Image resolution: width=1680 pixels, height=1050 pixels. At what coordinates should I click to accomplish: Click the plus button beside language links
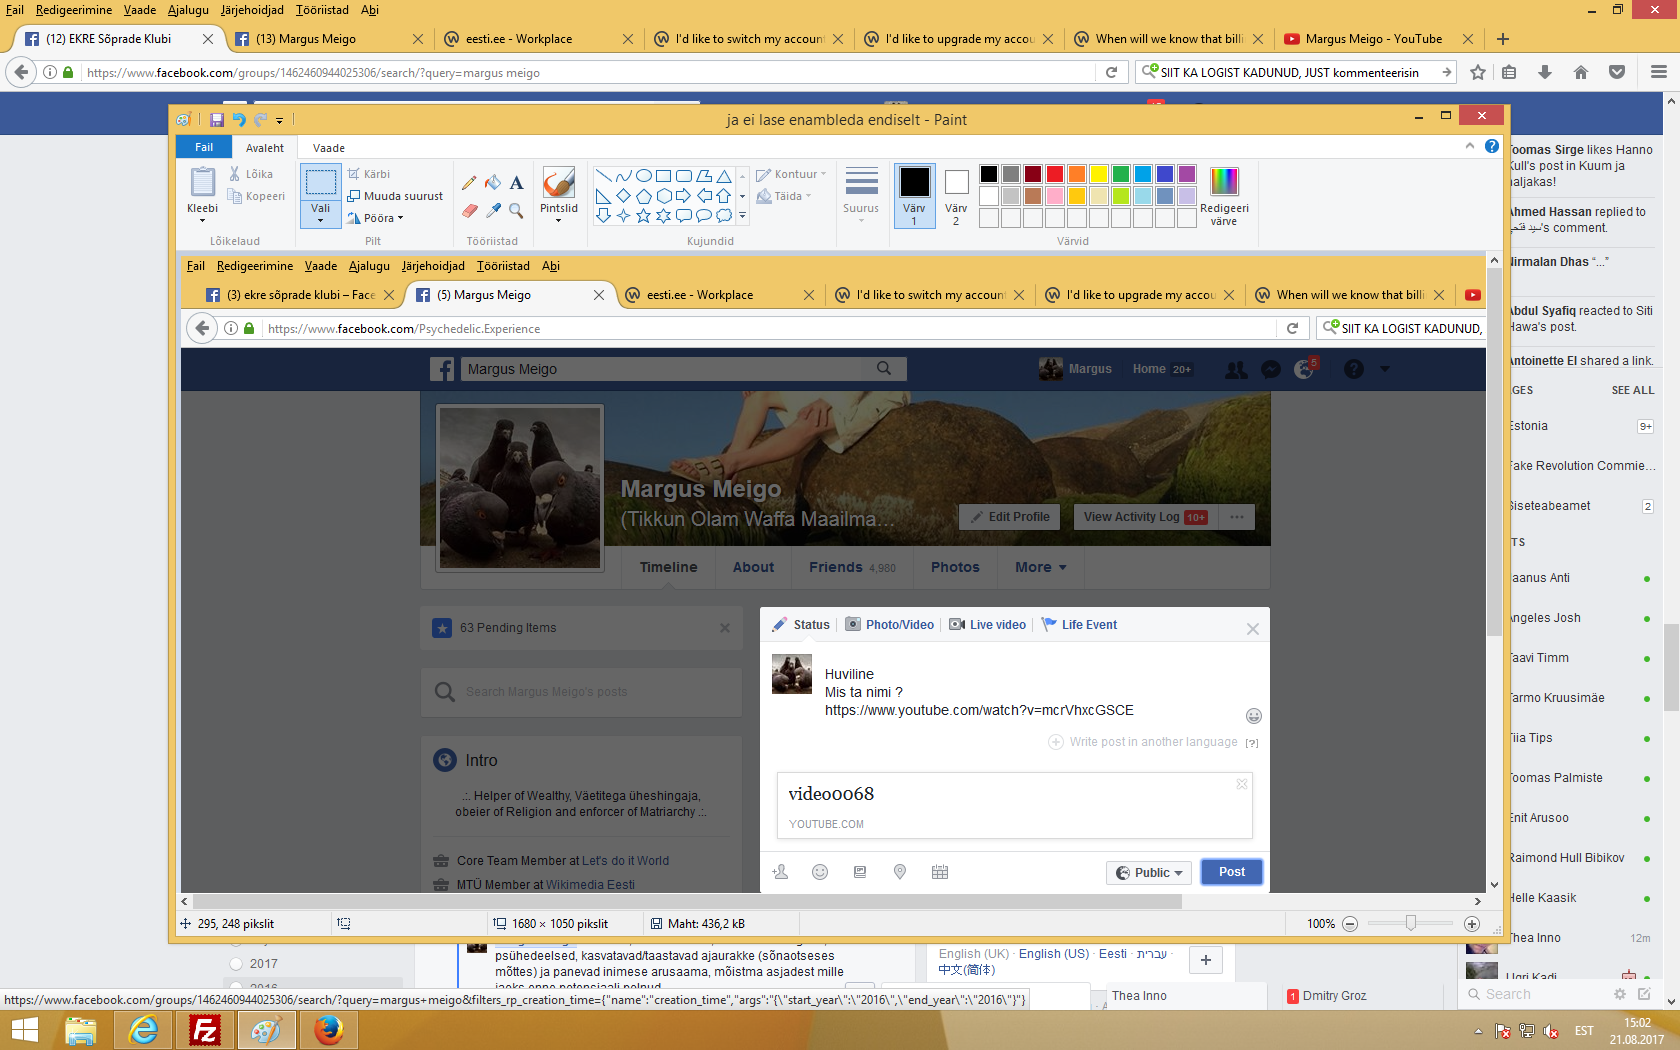[1206, 960]
